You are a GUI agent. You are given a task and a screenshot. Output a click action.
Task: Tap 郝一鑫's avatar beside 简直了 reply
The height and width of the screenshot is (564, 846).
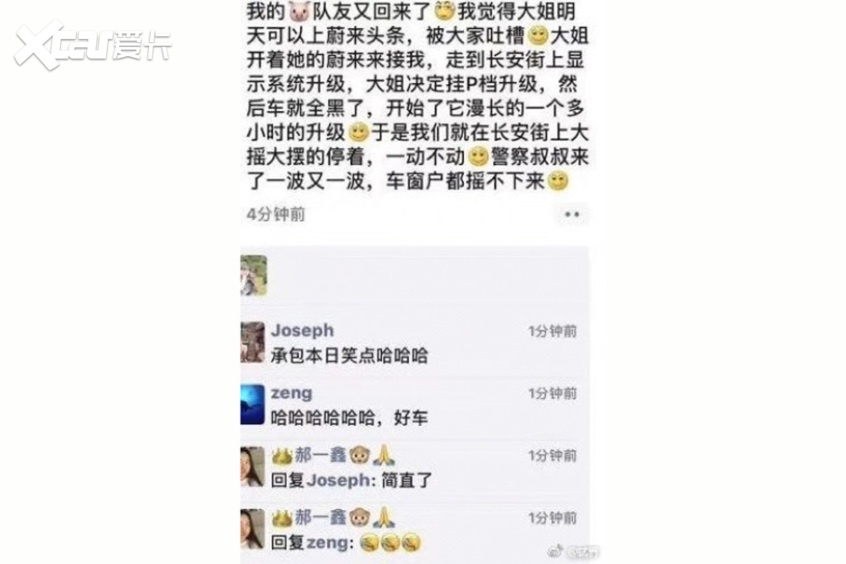click(x=253, y=467)
